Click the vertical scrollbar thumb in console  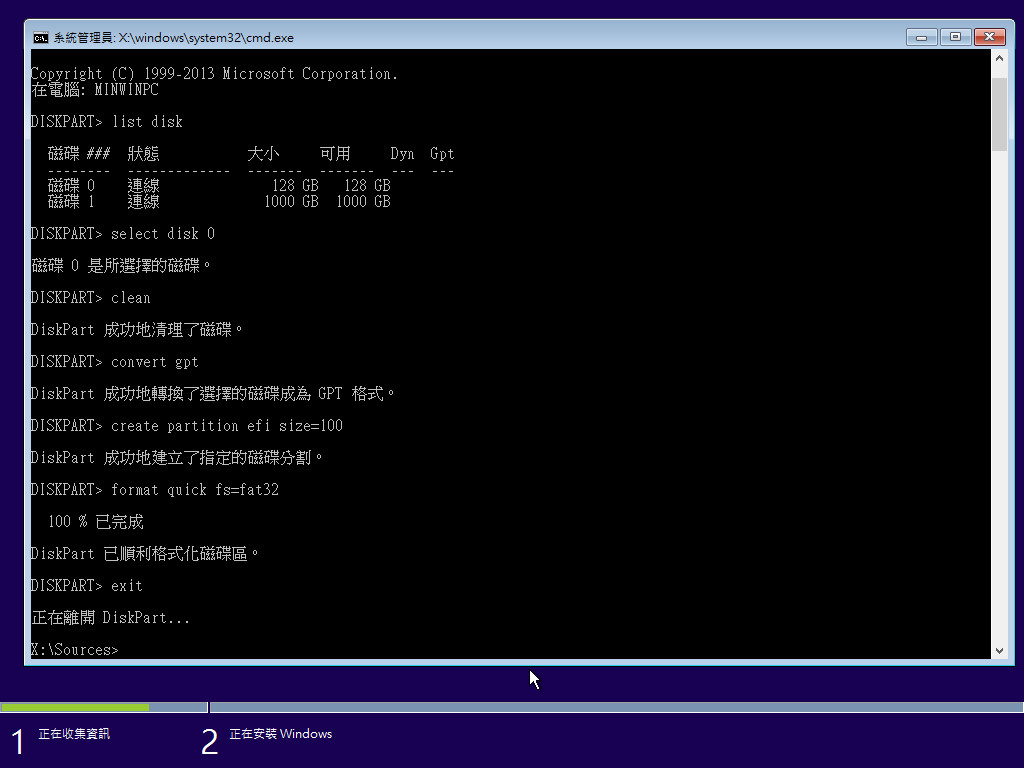tap(999, 114)
